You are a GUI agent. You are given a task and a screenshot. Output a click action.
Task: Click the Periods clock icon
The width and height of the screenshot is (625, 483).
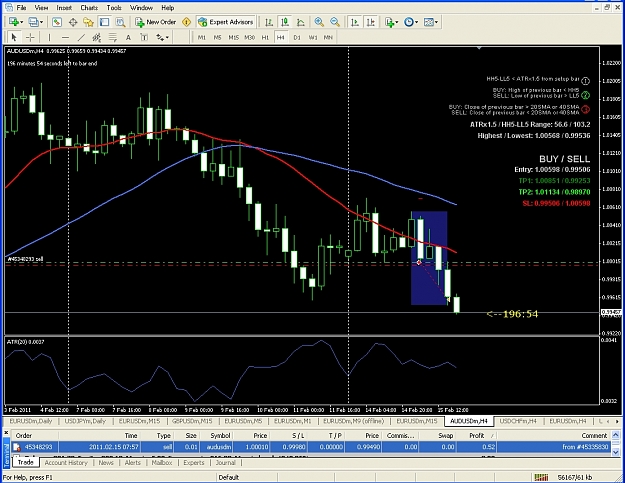pyautogui.click(x=409, y=22)
